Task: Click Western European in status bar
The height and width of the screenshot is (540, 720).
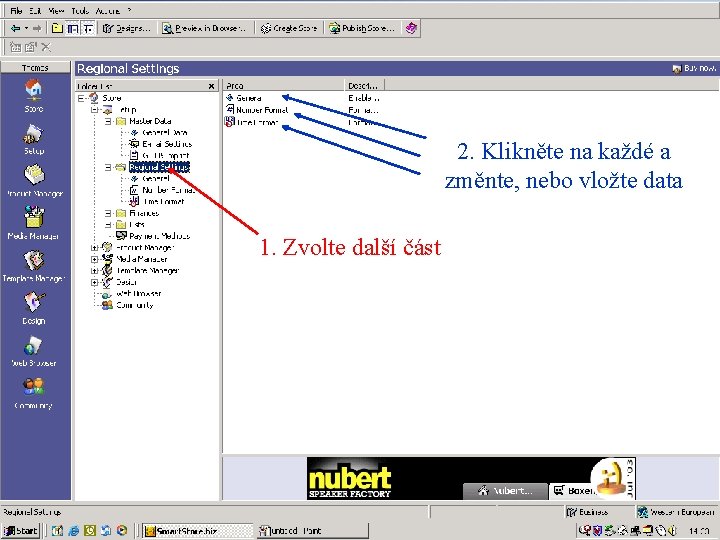Action: [x=676, y=512]
